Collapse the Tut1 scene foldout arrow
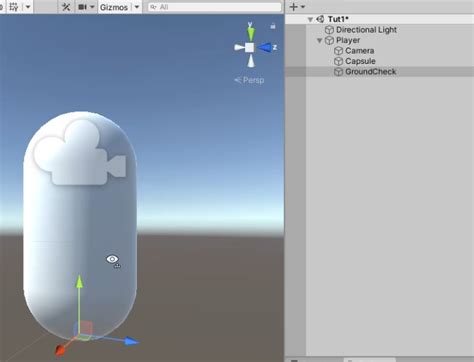This screenshot has width=474, height=362. coord(310,19)
